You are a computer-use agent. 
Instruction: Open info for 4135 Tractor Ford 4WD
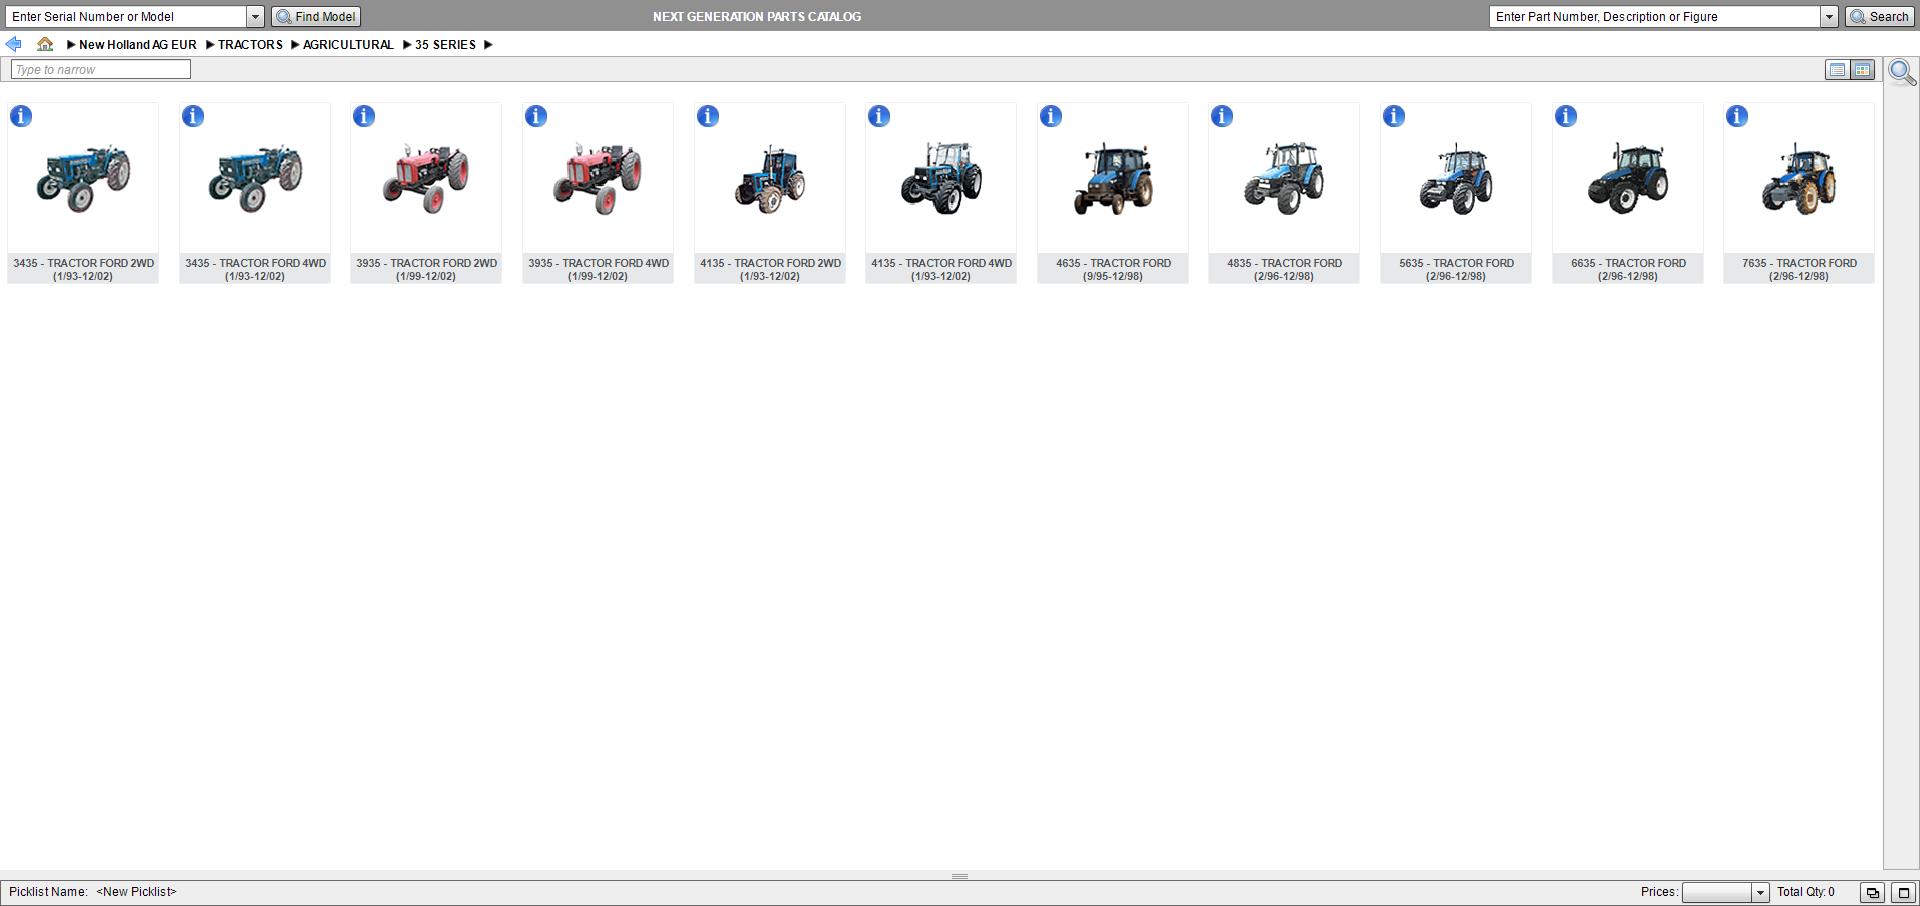(x=879, y=116)
